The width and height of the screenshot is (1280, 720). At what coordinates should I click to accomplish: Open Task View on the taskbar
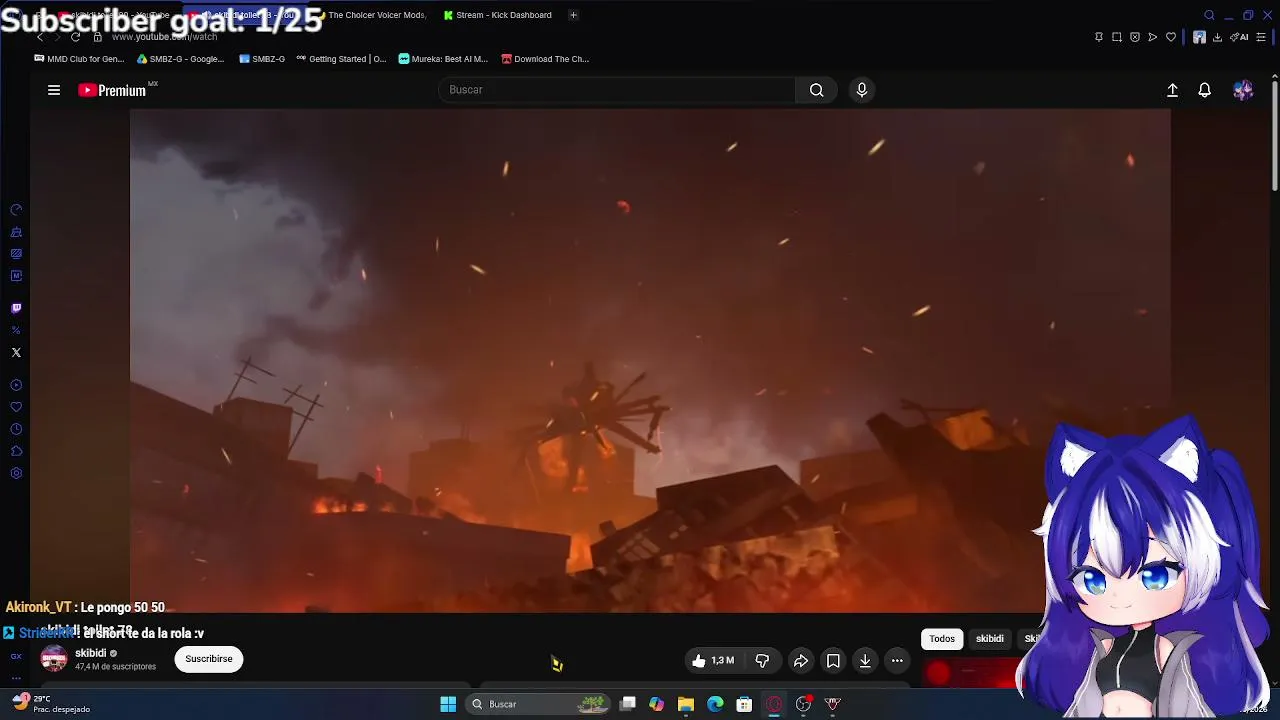tap(628, 704)
